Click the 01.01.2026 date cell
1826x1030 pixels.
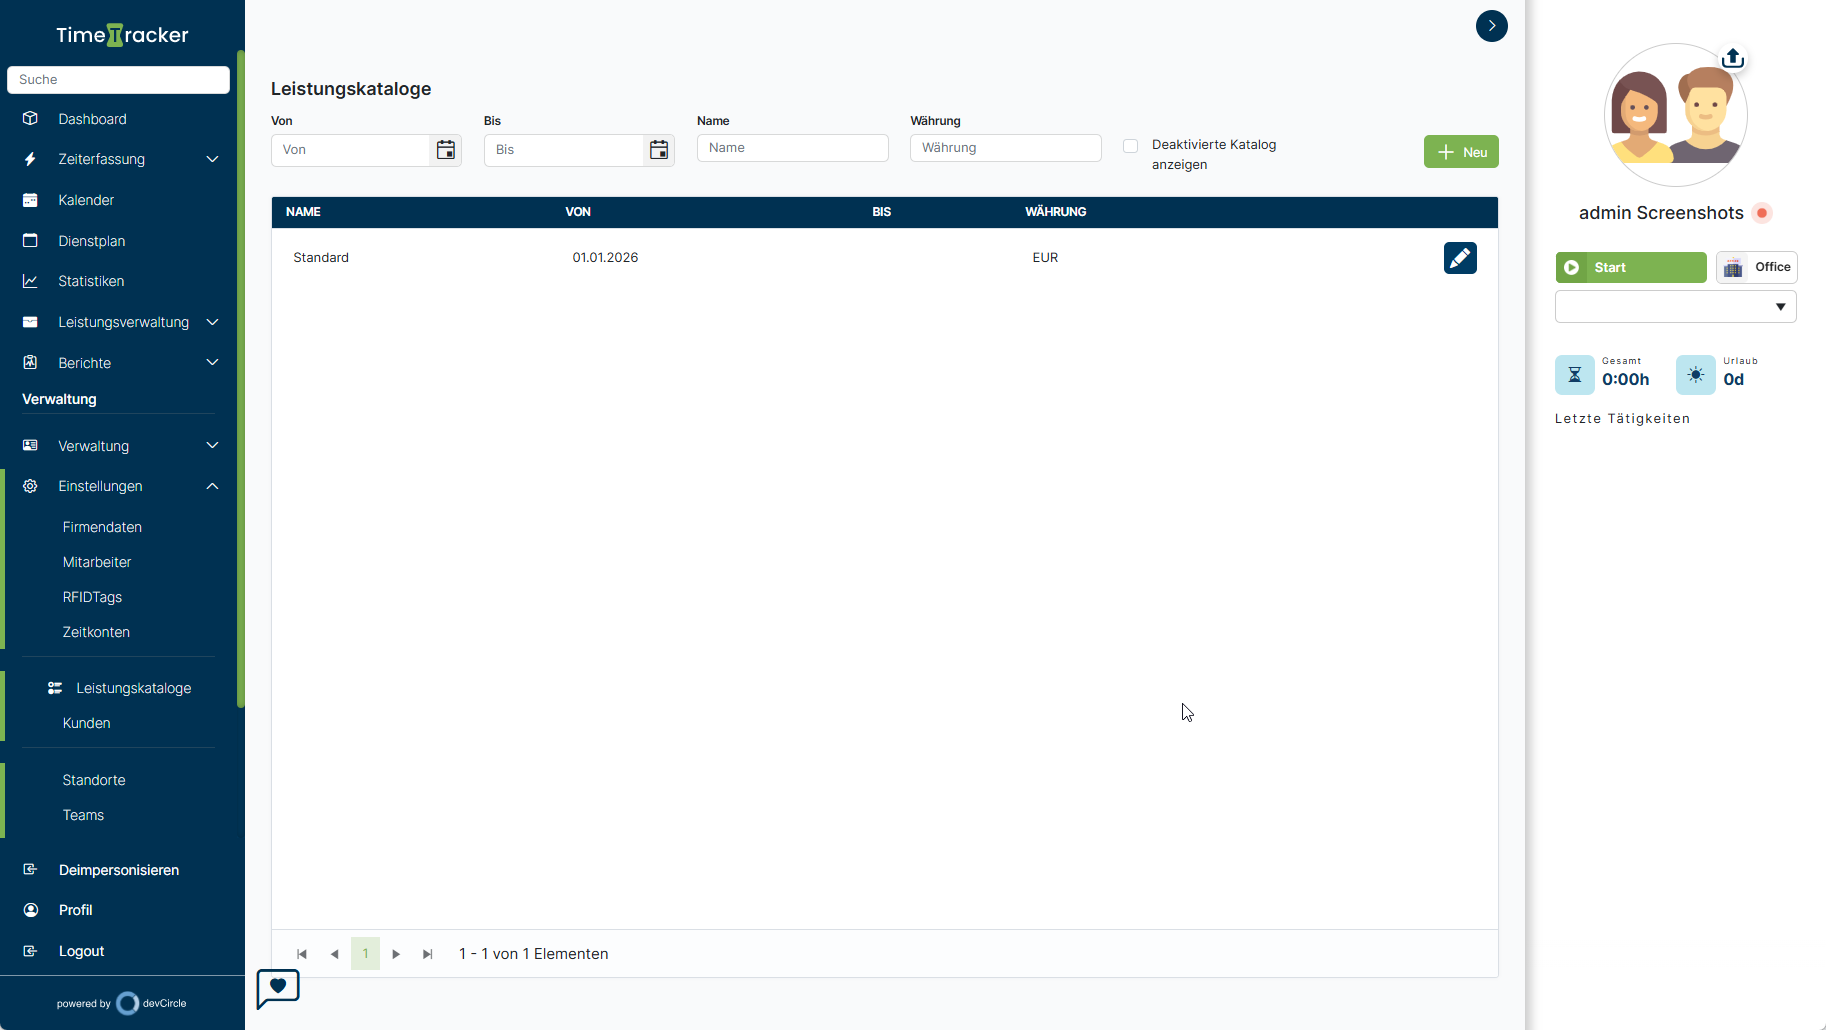click(x=605, y=258)
